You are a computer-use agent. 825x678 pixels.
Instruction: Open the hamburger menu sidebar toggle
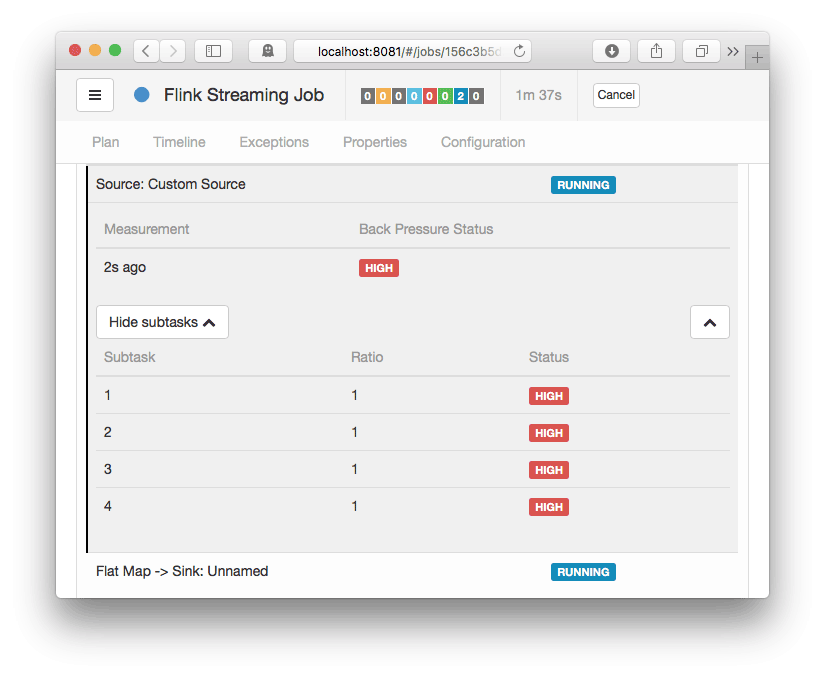click(x=95, y=95)
